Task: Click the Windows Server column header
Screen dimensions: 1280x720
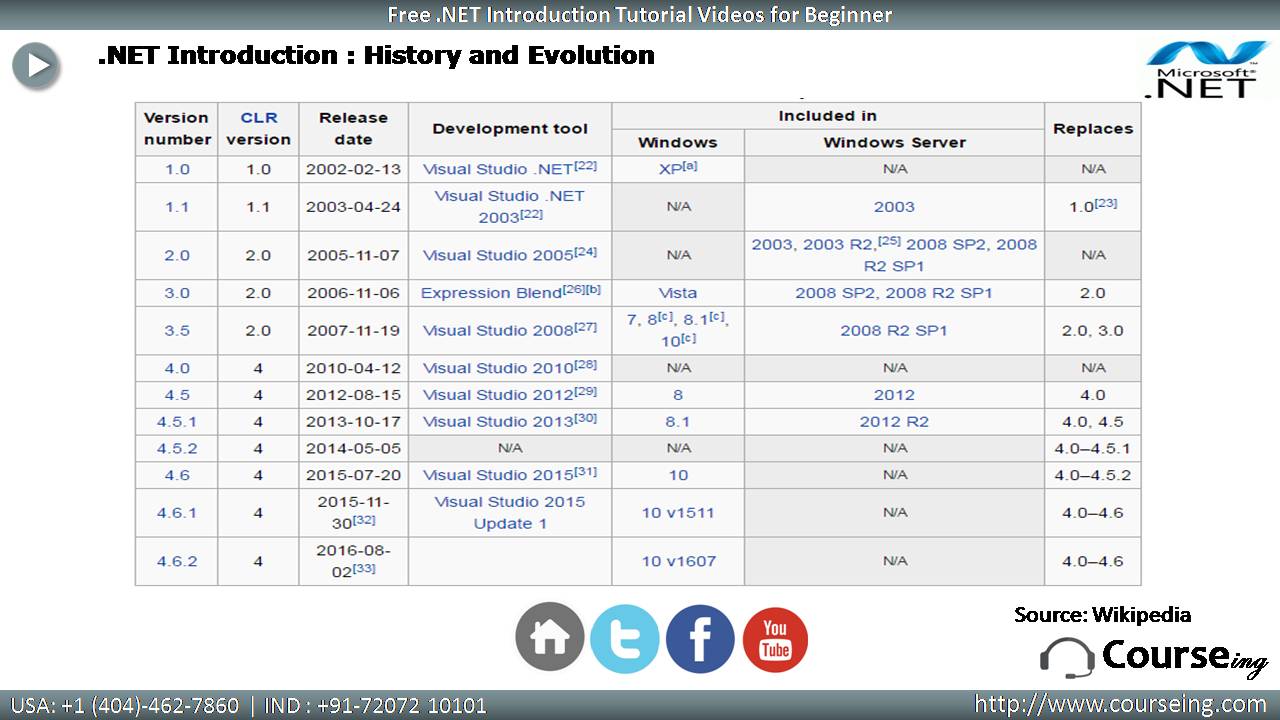Action: pos(894,143)
